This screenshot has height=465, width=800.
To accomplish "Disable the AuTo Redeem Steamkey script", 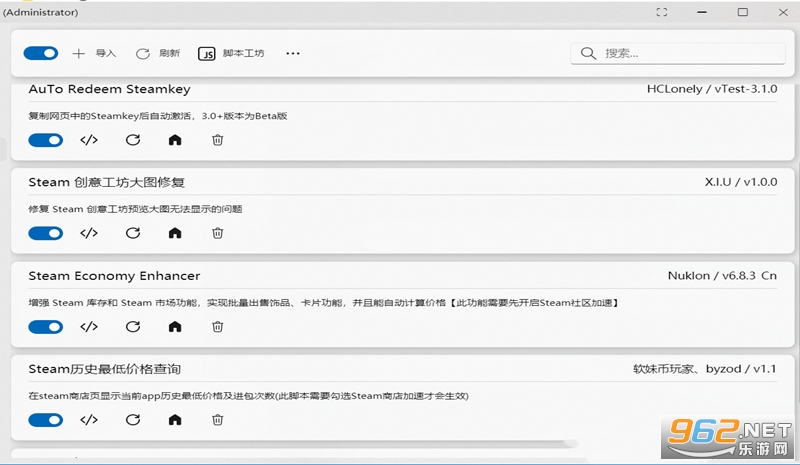I will pos(46,140).
